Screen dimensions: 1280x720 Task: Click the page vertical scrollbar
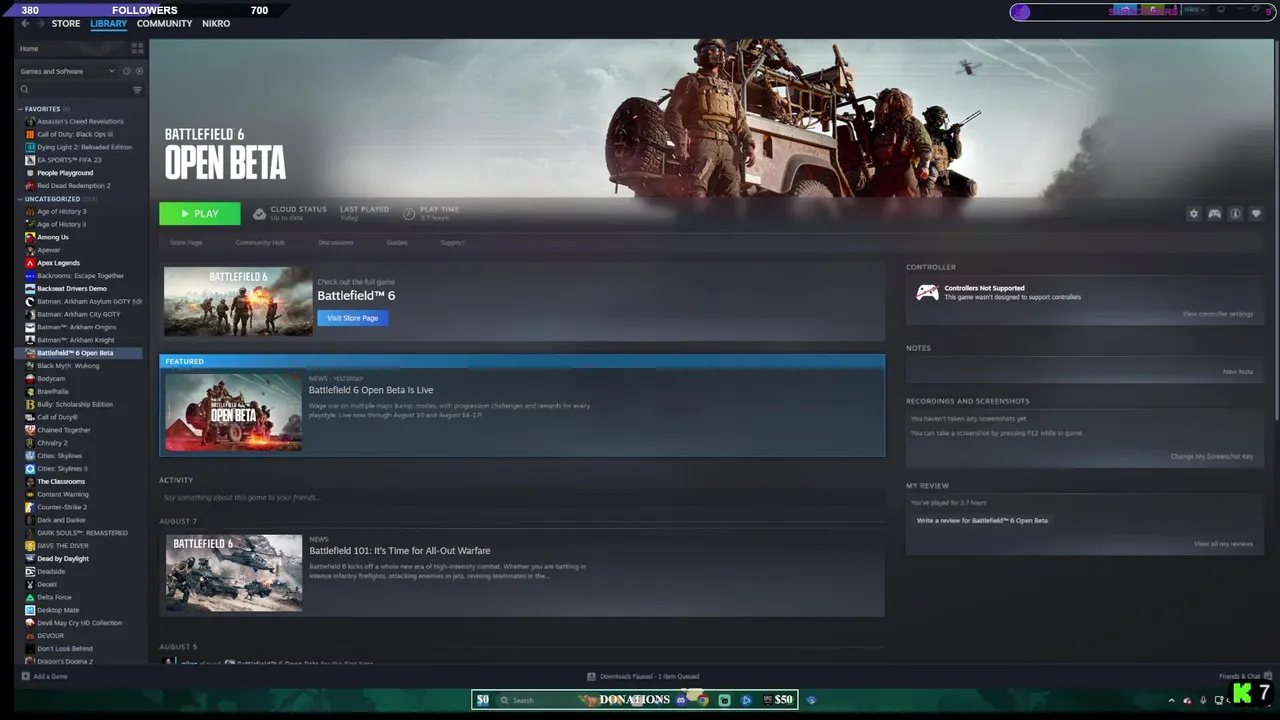[x=1276, y=230]
